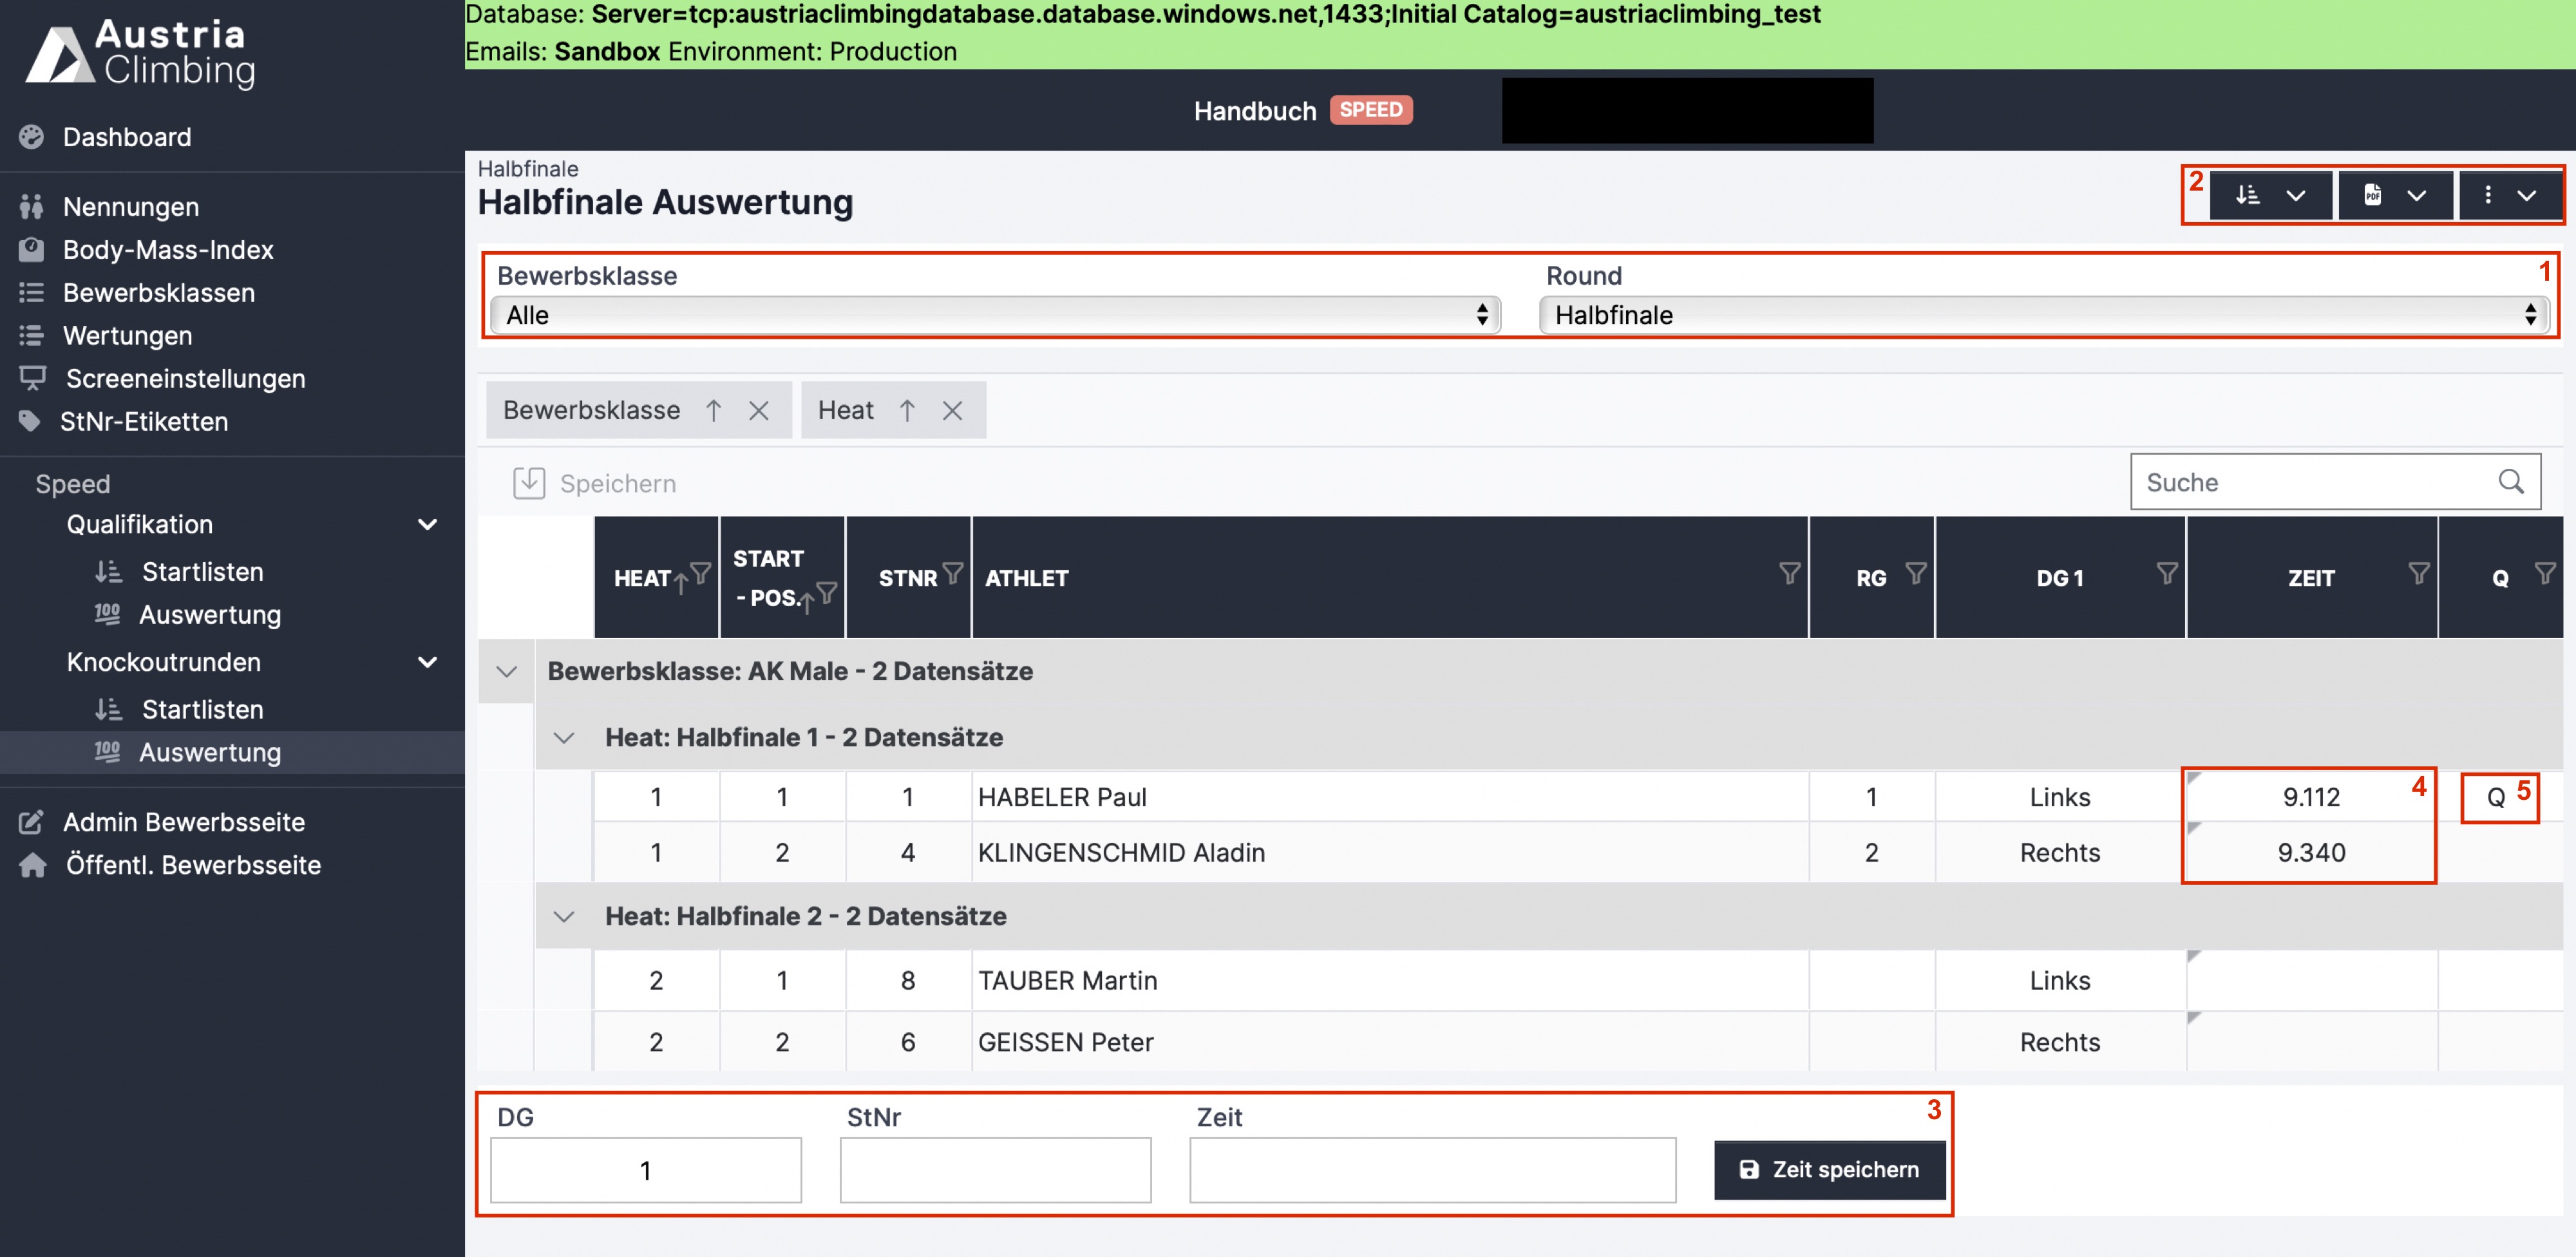Open Body-Mass-Index sidebar entry

coord(168,250)
